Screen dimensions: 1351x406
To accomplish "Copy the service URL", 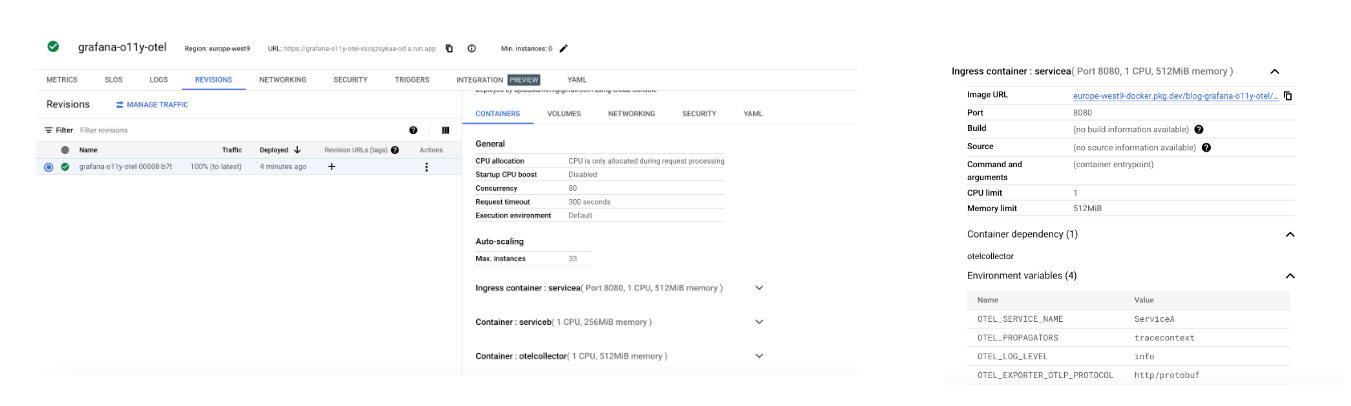I will [x=449, y=48].
